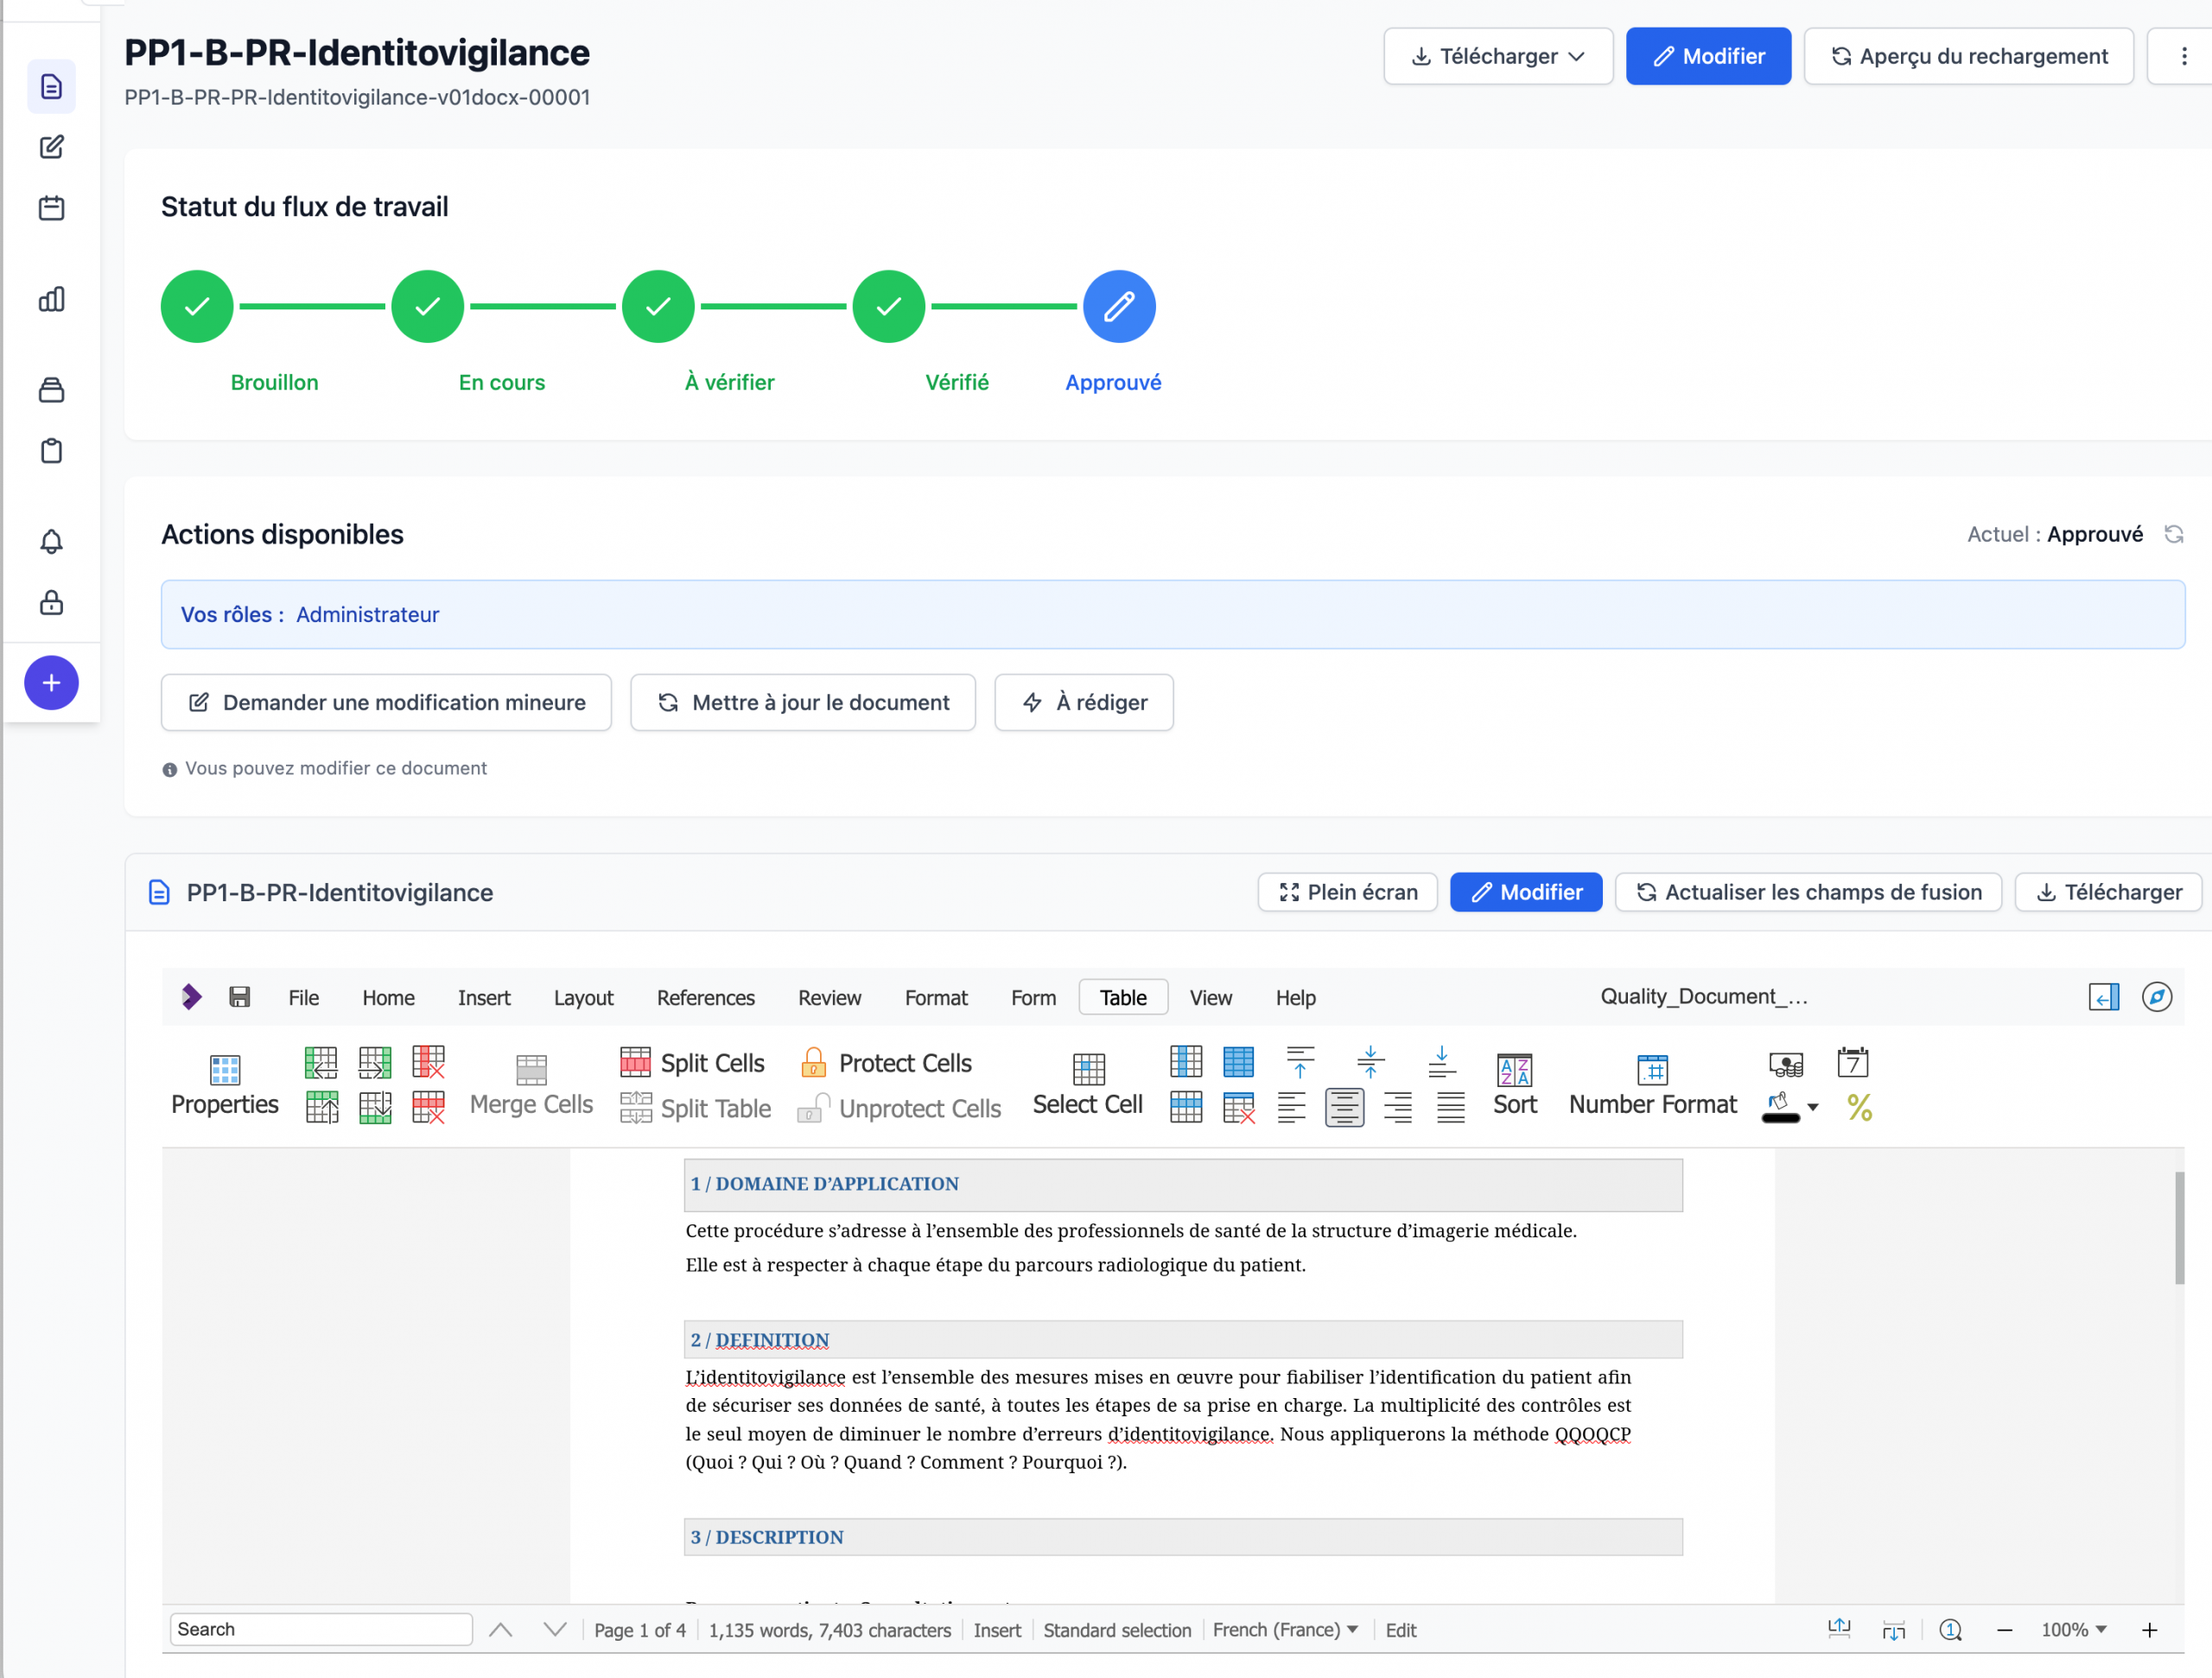Click the Align Top cell icon
This screenshot has height=1678, width=2212.
click(1300, 1061)
